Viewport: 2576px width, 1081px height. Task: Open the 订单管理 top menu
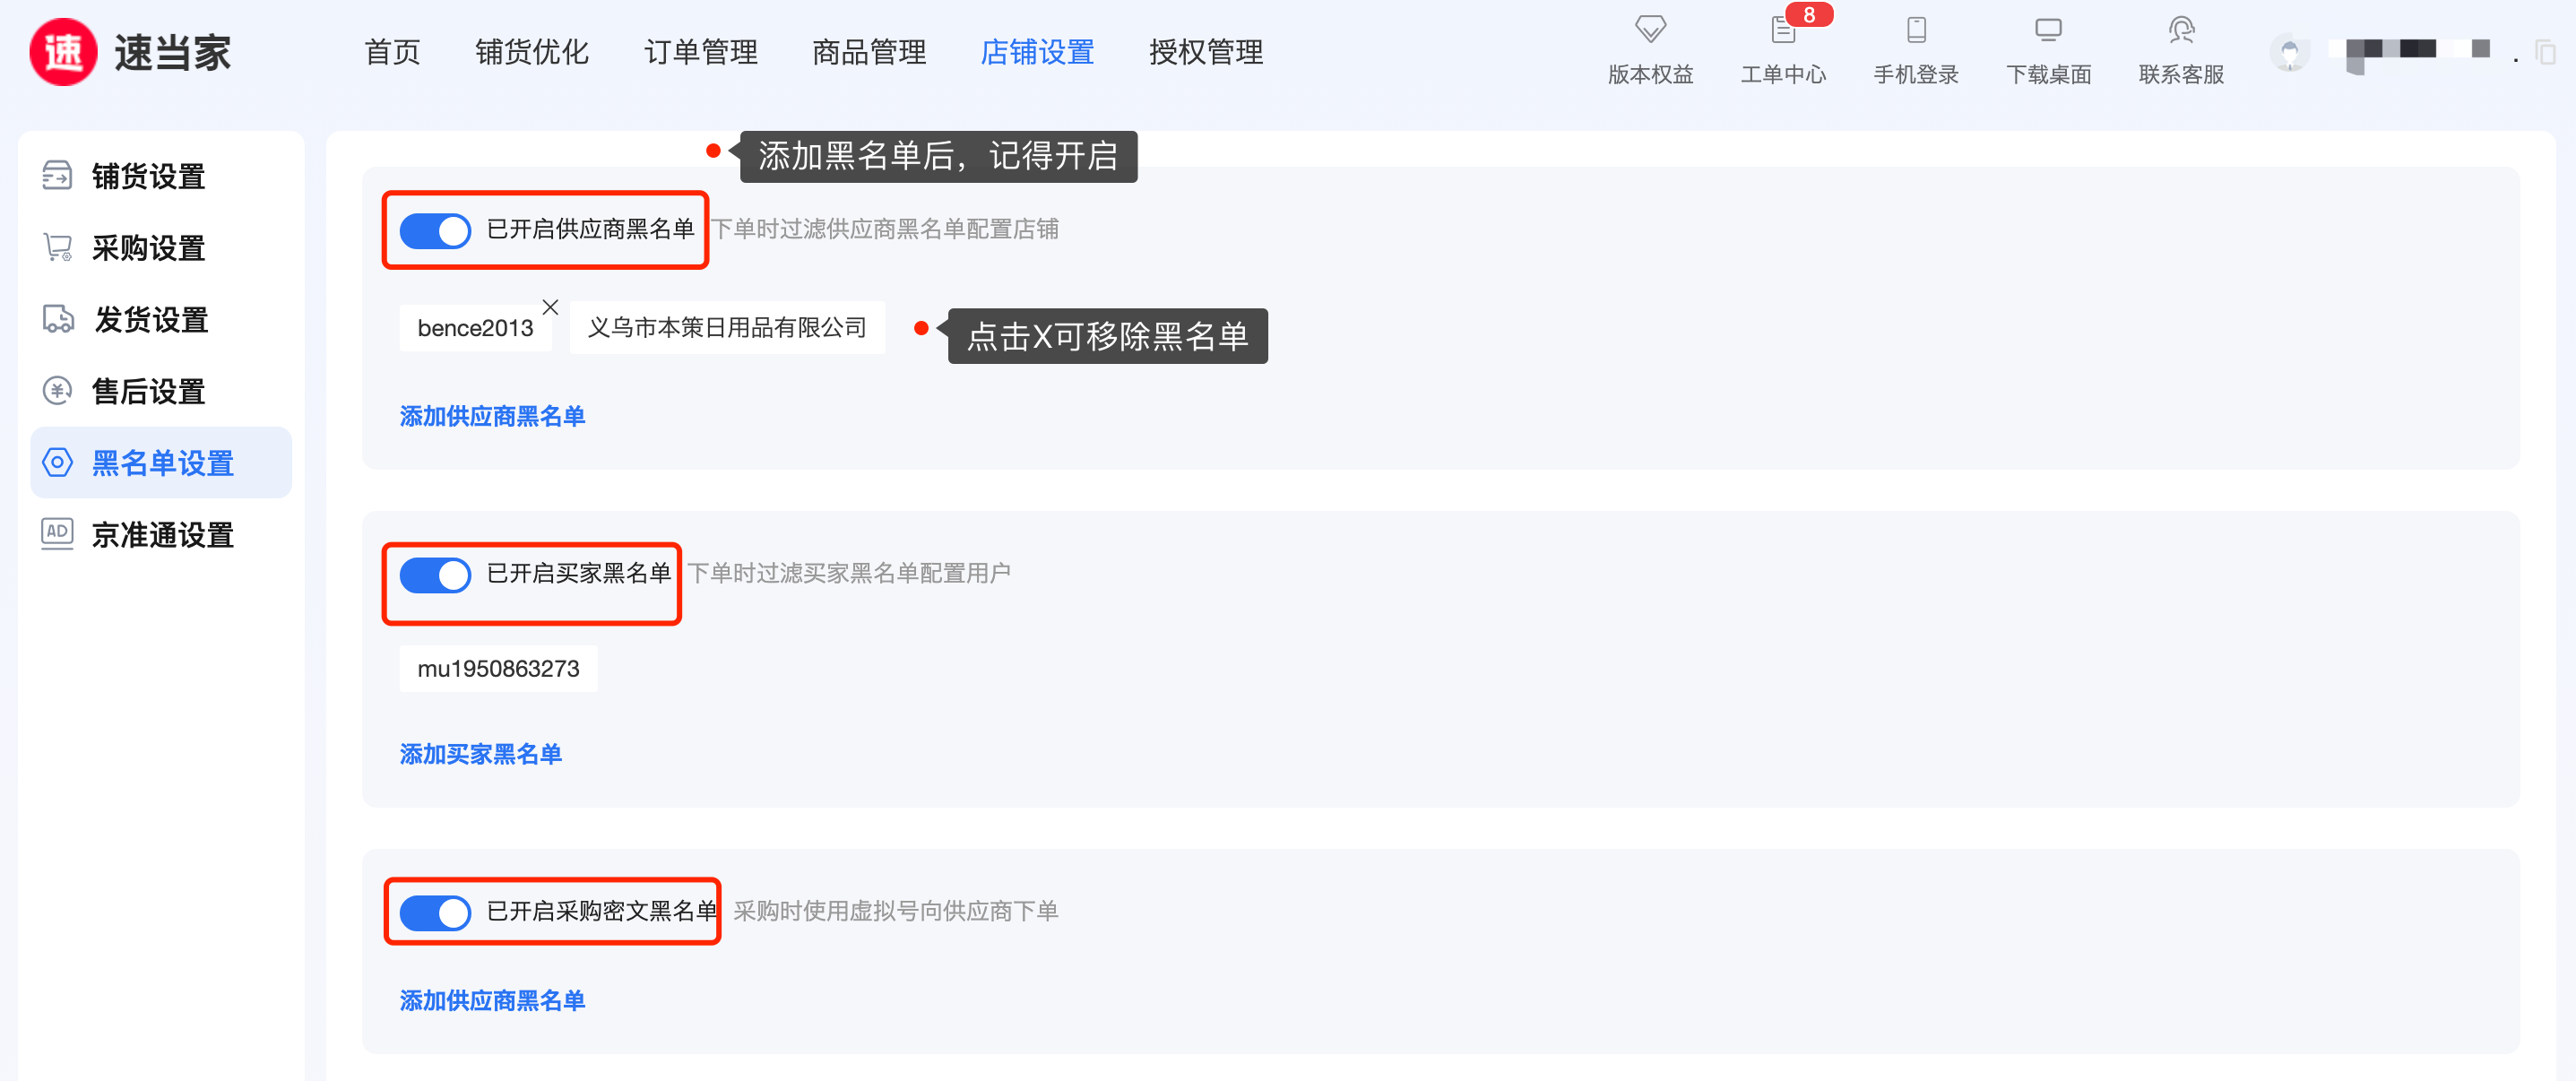tap(700, 52)
